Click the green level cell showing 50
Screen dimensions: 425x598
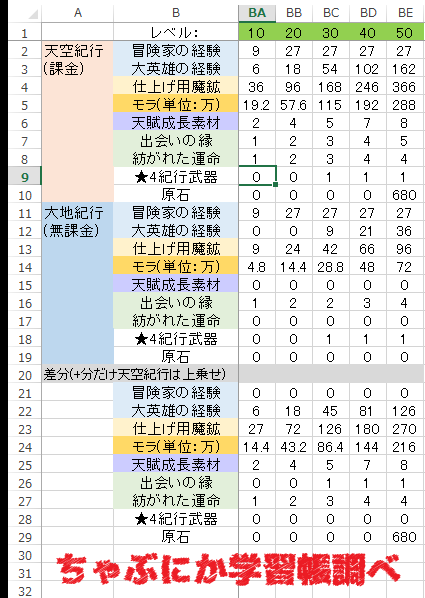[x=406, y=32]
